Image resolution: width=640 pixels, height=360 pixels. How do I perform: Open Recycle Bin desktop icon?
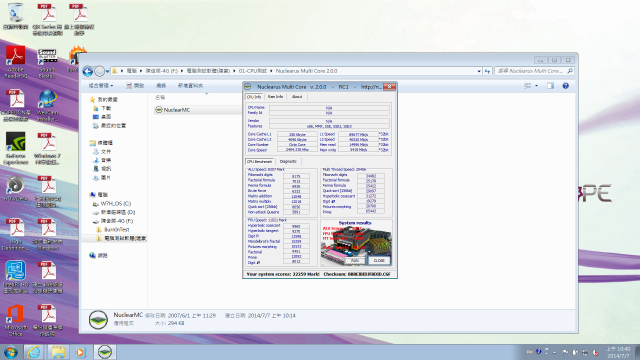coord(16,16)
